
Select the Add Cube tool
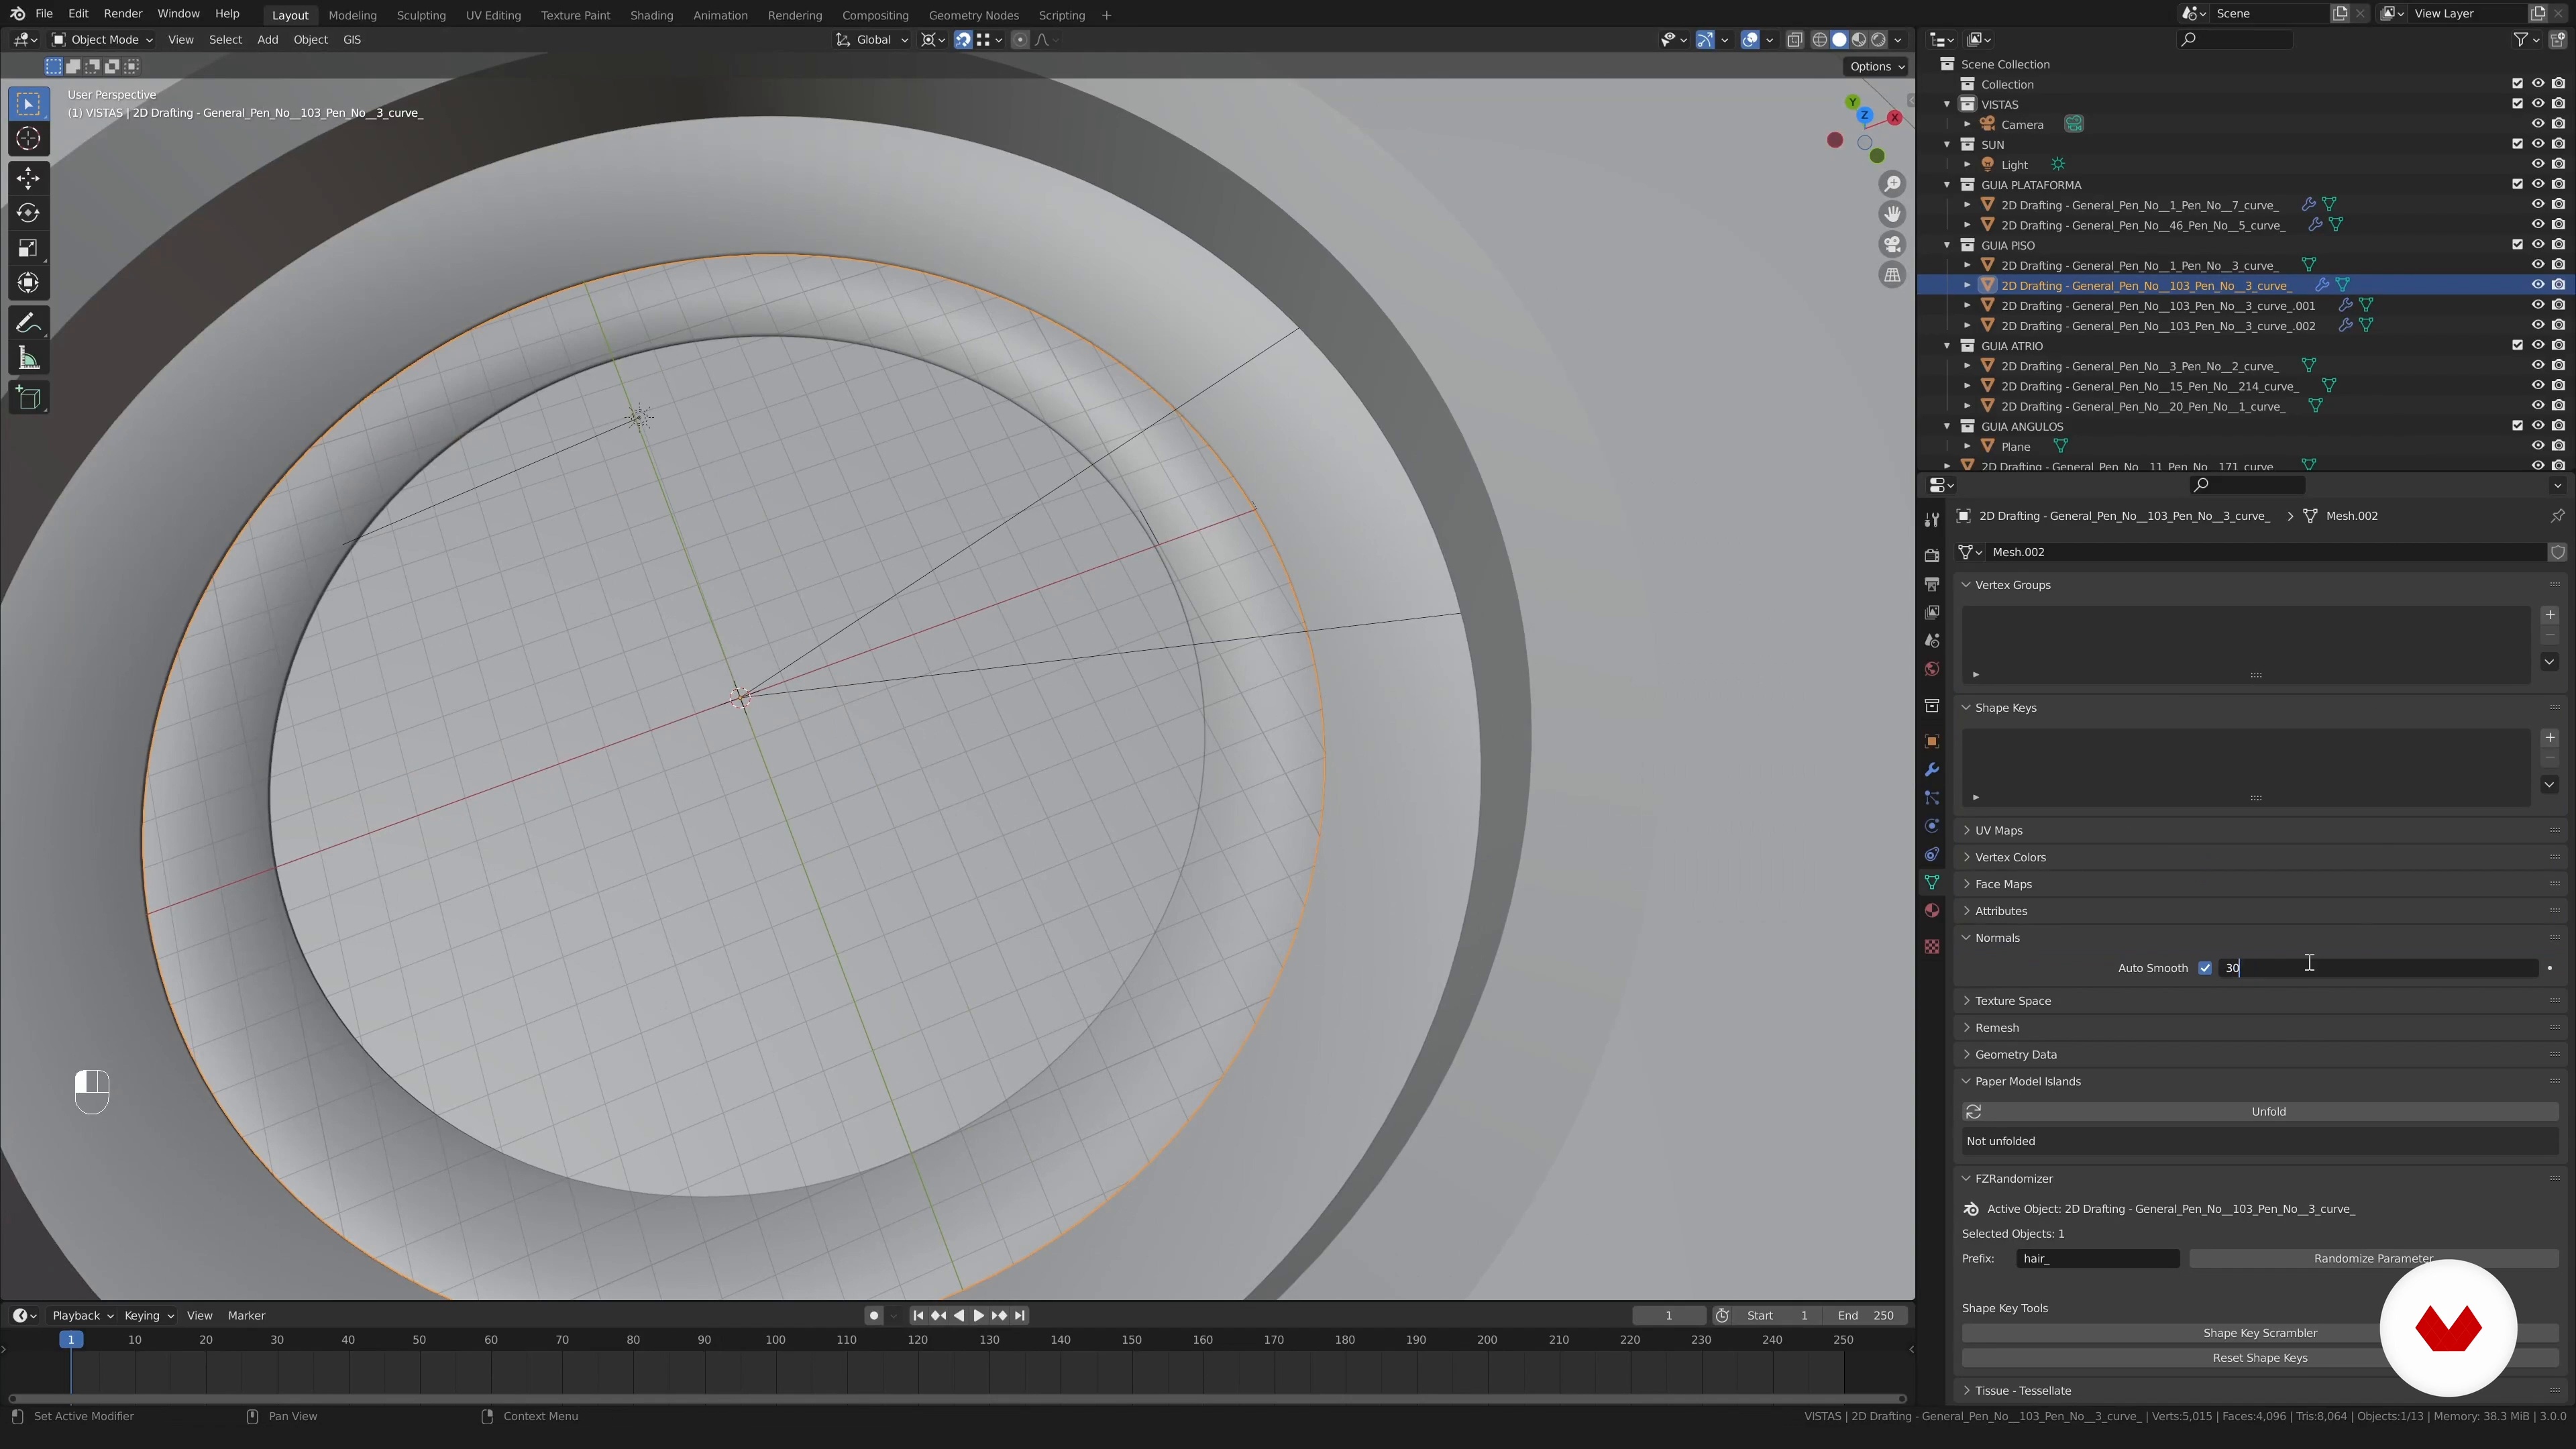pos(28,398)
